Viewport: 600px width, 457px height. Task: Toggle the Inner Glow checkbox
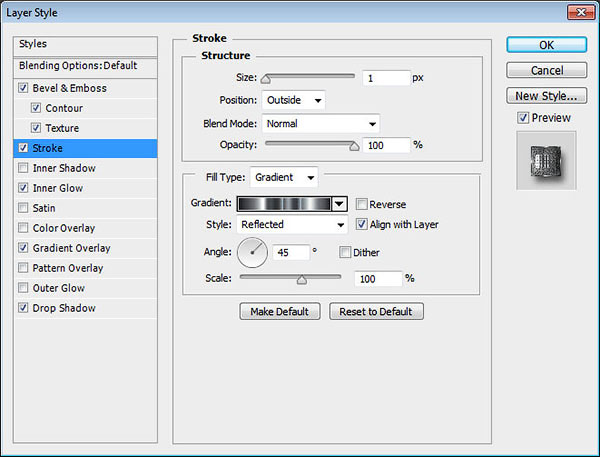pyautogui.click(x=23, y=188)
